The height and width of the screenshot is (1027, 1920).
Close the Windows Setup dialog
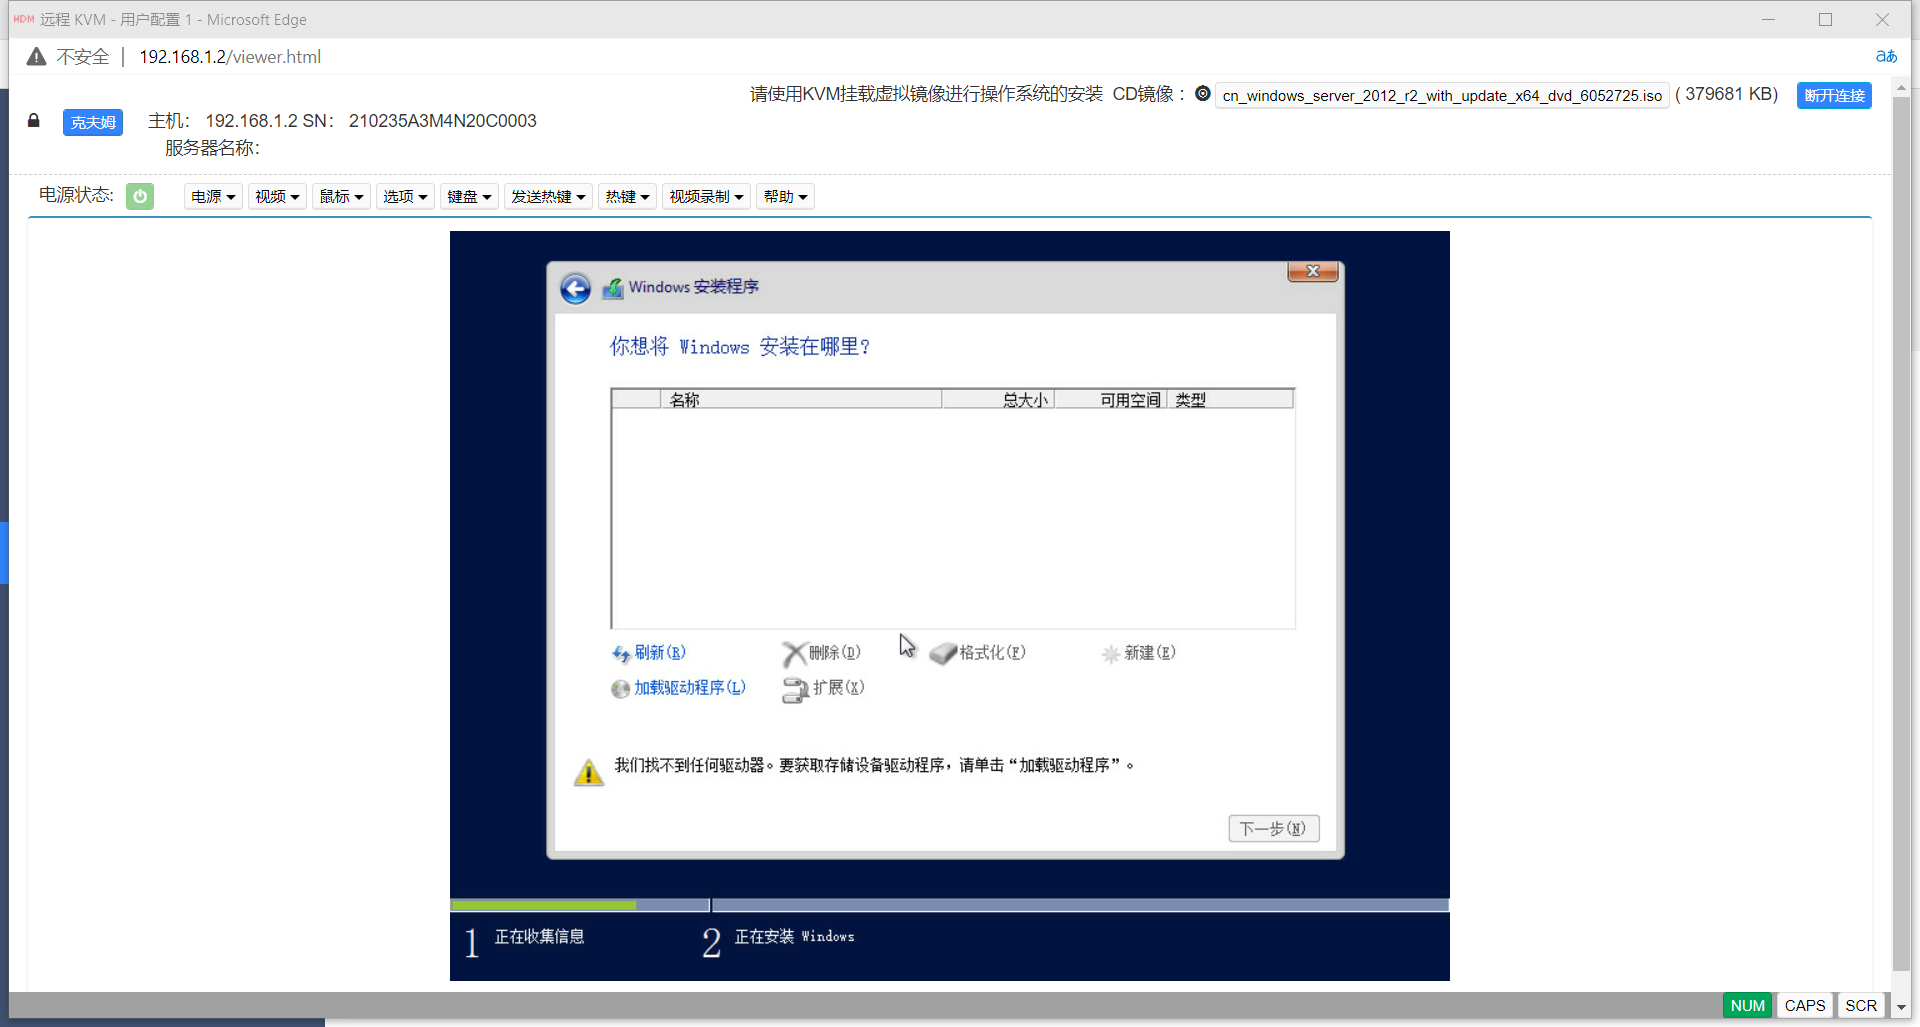(x=1313, y=271)
